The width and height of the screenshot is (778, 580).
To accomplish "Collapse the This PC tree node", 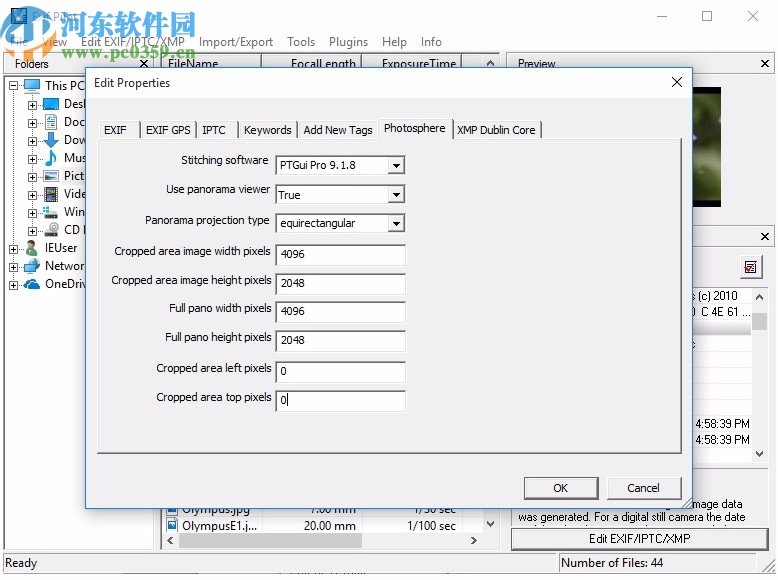I will [x=13, y=85].
